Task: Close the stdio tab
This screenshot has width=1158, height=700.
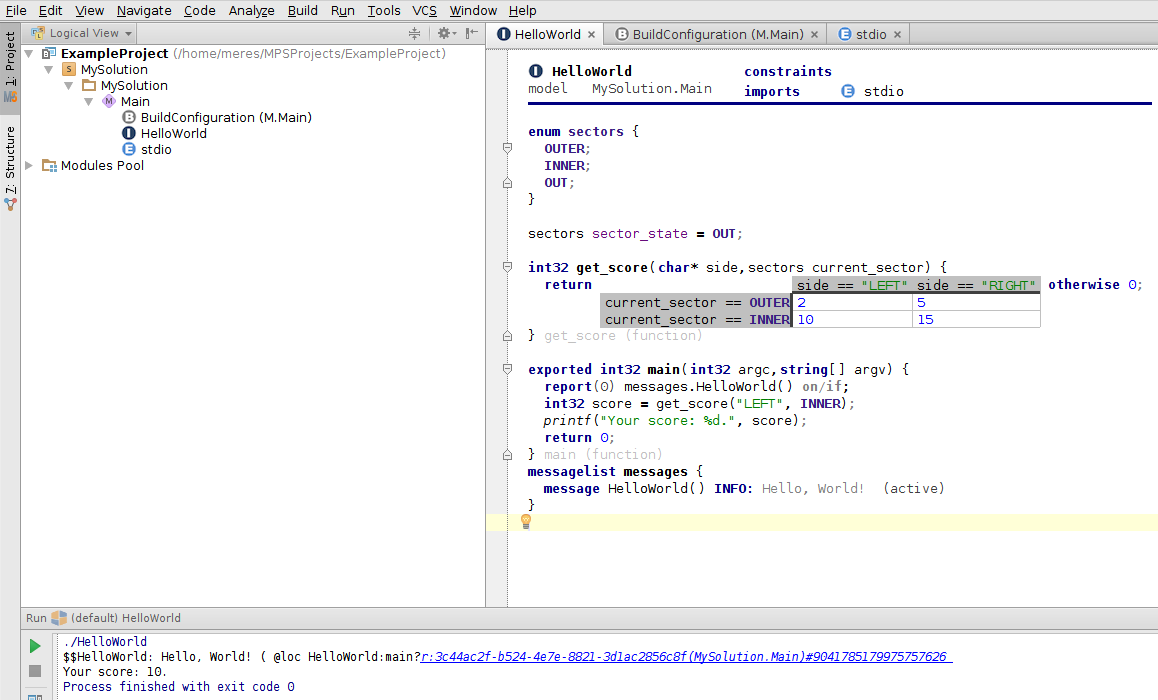Action: (x=897, y=35)
